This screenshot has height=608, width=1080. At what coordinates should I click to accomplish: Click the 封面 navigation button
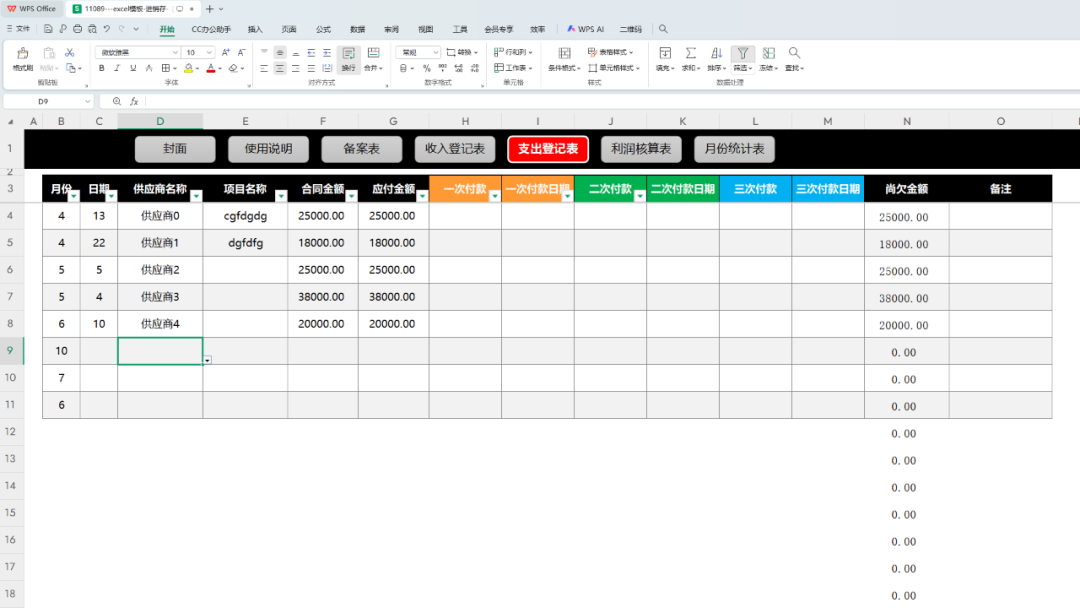point(175,149)
